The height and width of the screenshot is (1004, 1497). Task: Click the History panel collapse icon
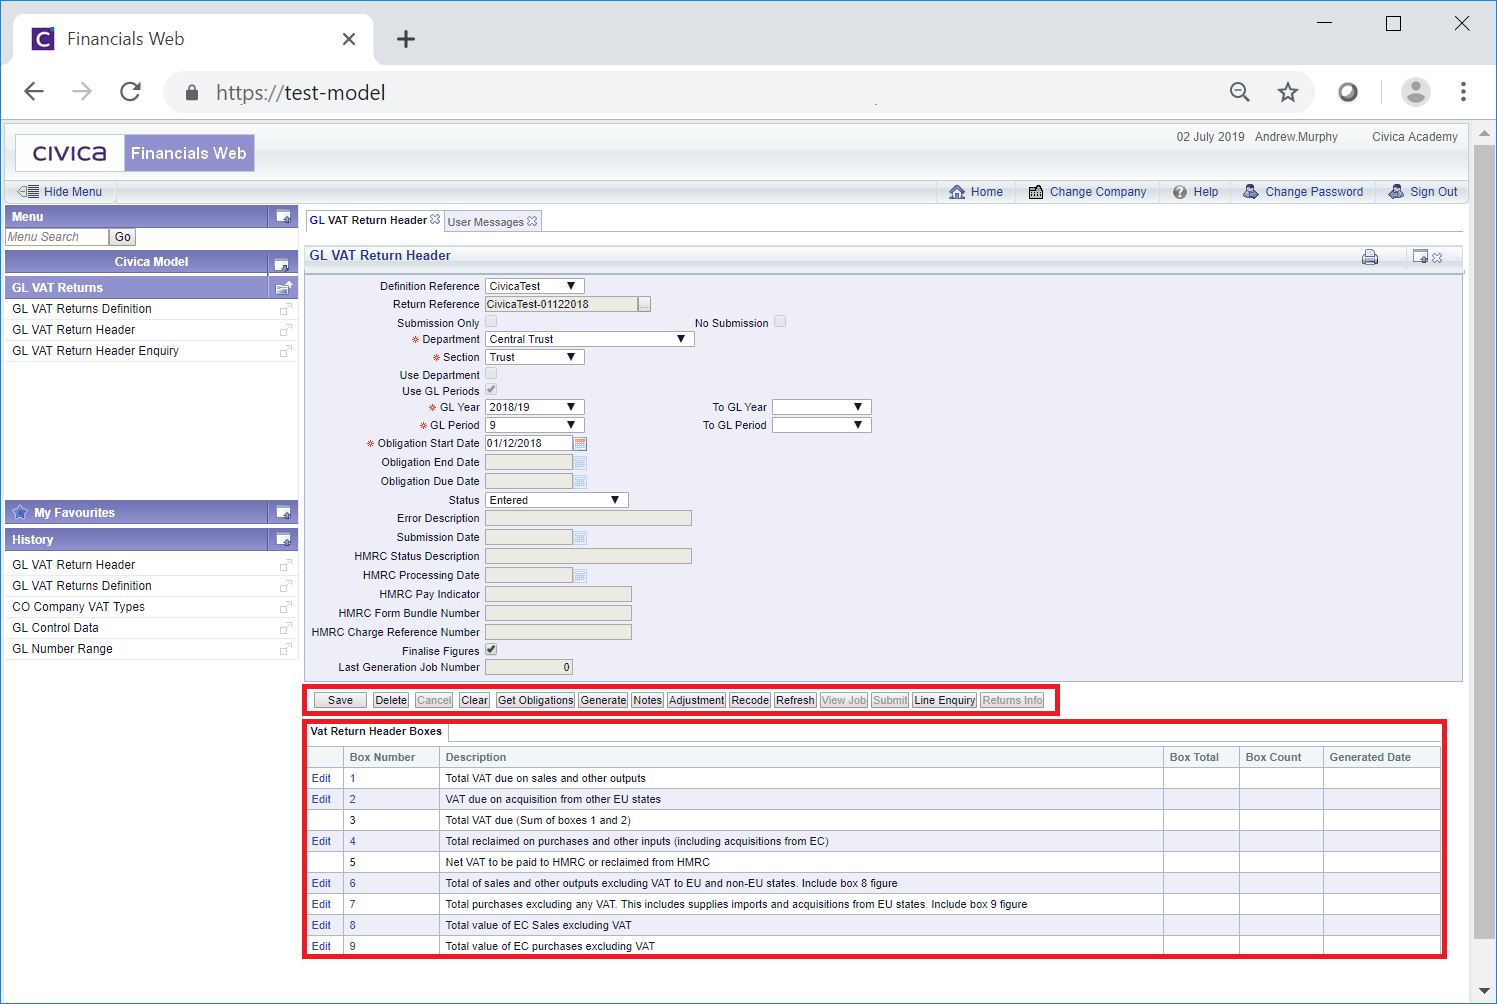click(283, 540)
